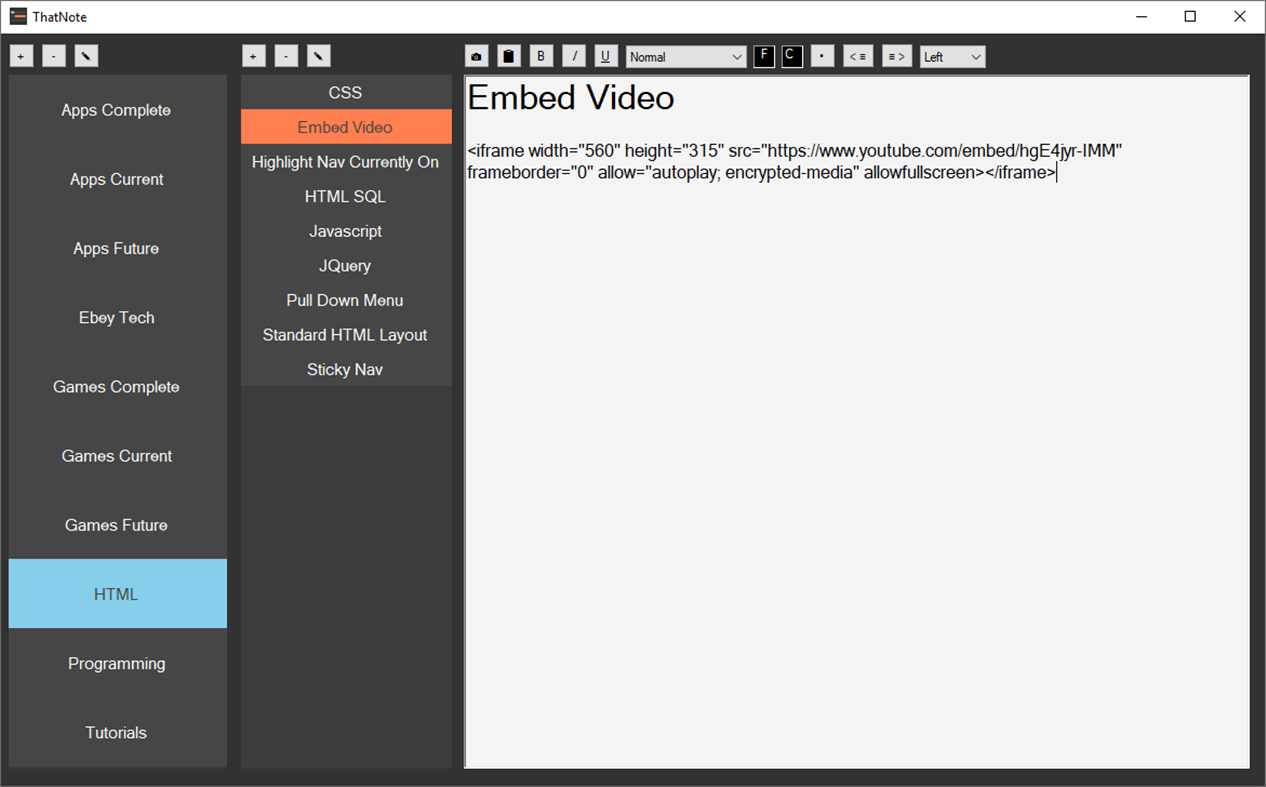1266x787 pixels.
Task: Open the Normal paragraph style dropdown
Action: point(686,56)
